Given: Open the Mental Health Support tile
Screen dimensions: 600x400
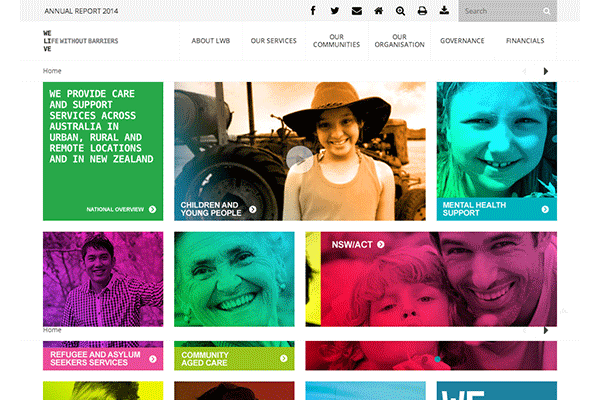Looking at the screenshot, I should pyautogui.click(x=496, y=208).
